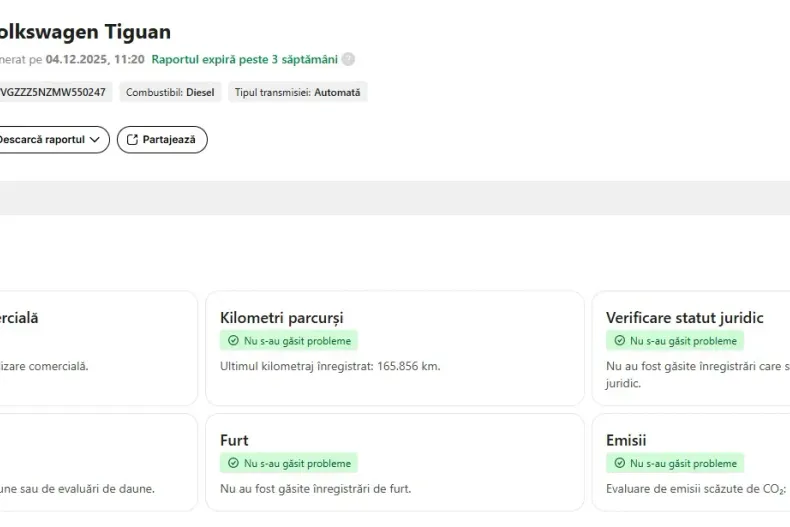Click the checkmark icon under the Furt heading
Screen dimensions: 790x527
pyautogui.click(x=233, y=464)
